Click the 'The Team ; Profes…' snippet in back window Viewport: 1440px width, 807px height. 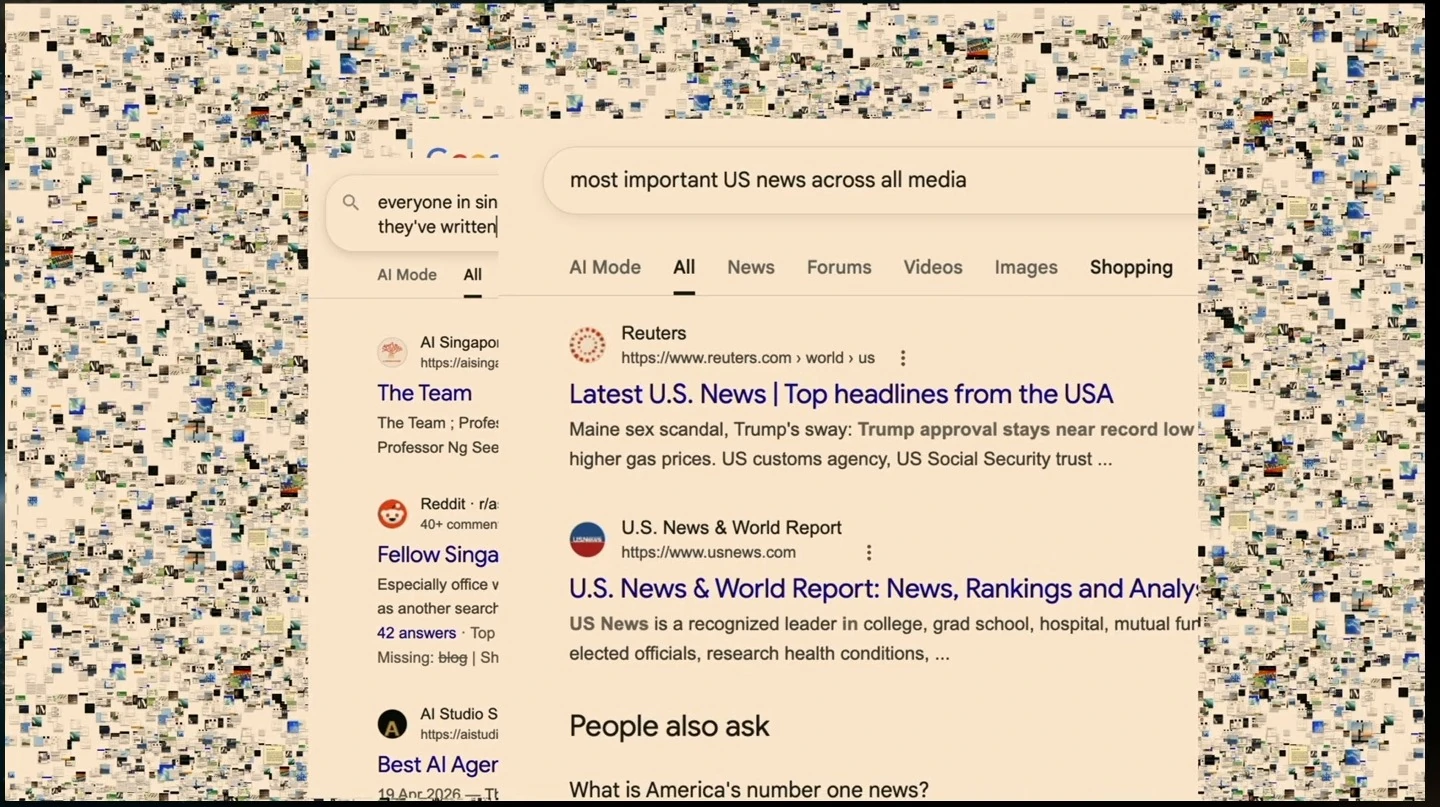click(437, 435)
